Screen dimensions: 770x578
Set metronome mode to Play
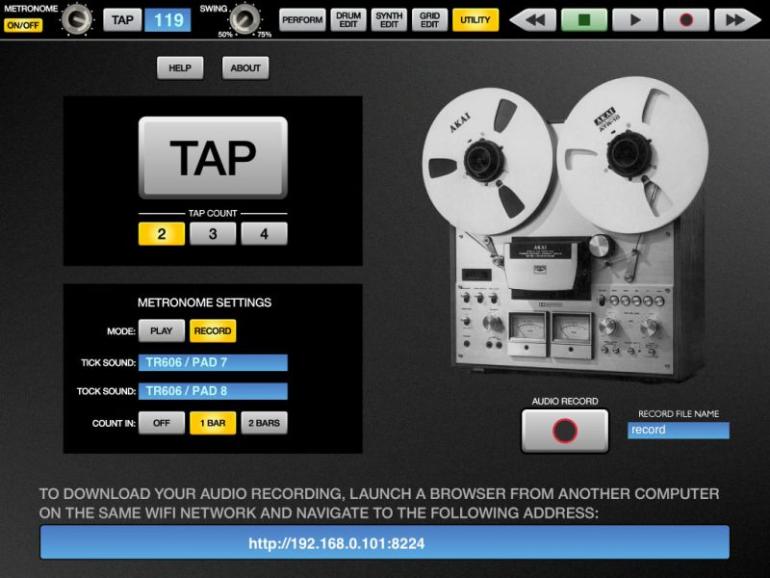tap(162, 331)
